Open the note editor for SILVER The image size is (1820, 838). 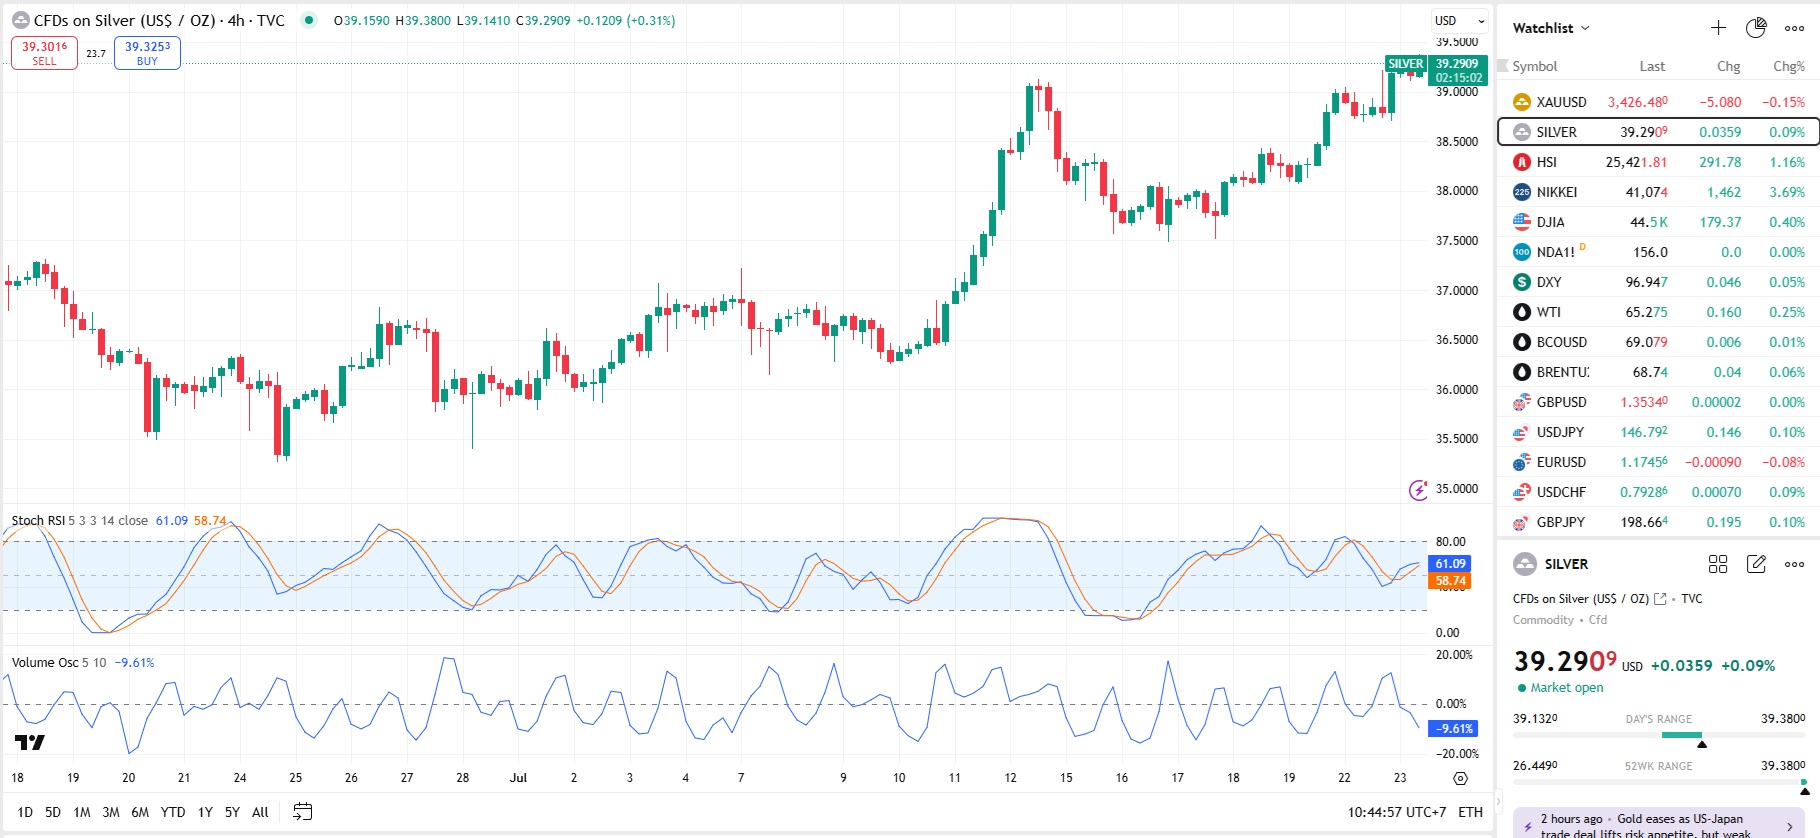click(1756, 564)
